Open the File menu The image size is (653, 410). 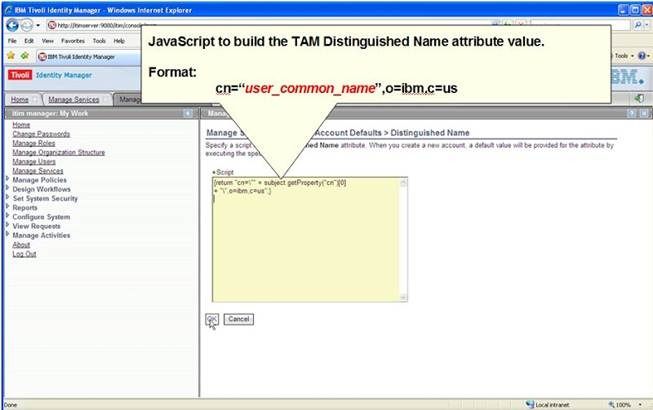point(12,41)
